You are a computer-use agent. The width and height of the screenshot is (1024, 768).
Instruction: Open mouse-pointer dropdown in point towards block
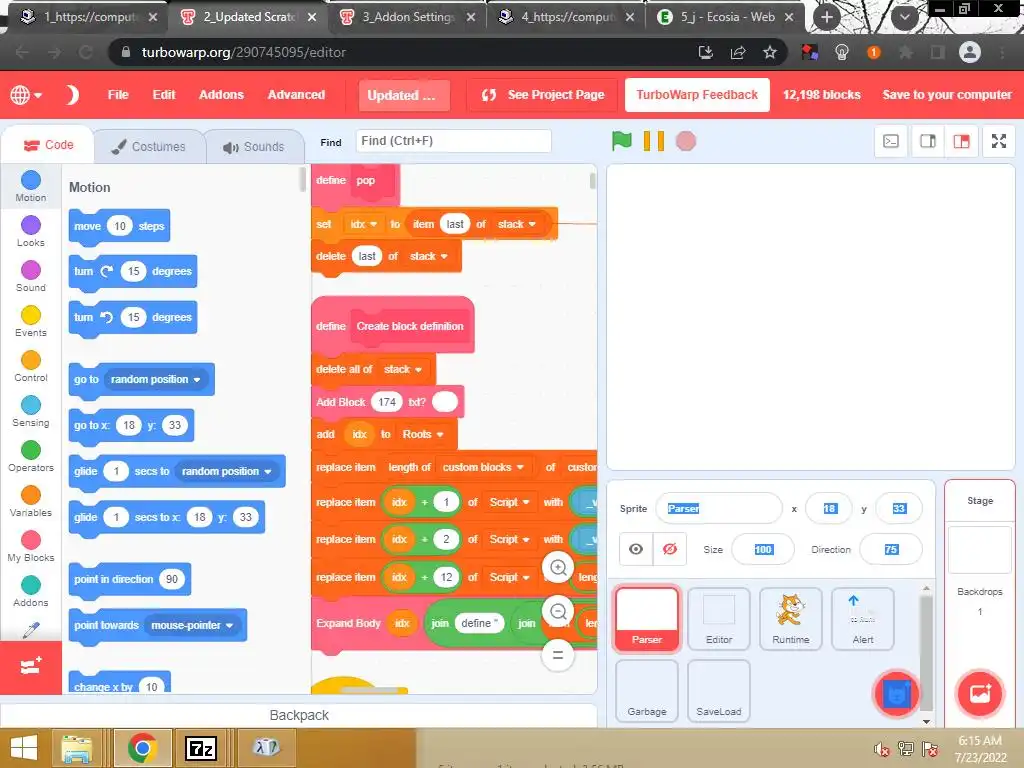(x=192, y=626)
